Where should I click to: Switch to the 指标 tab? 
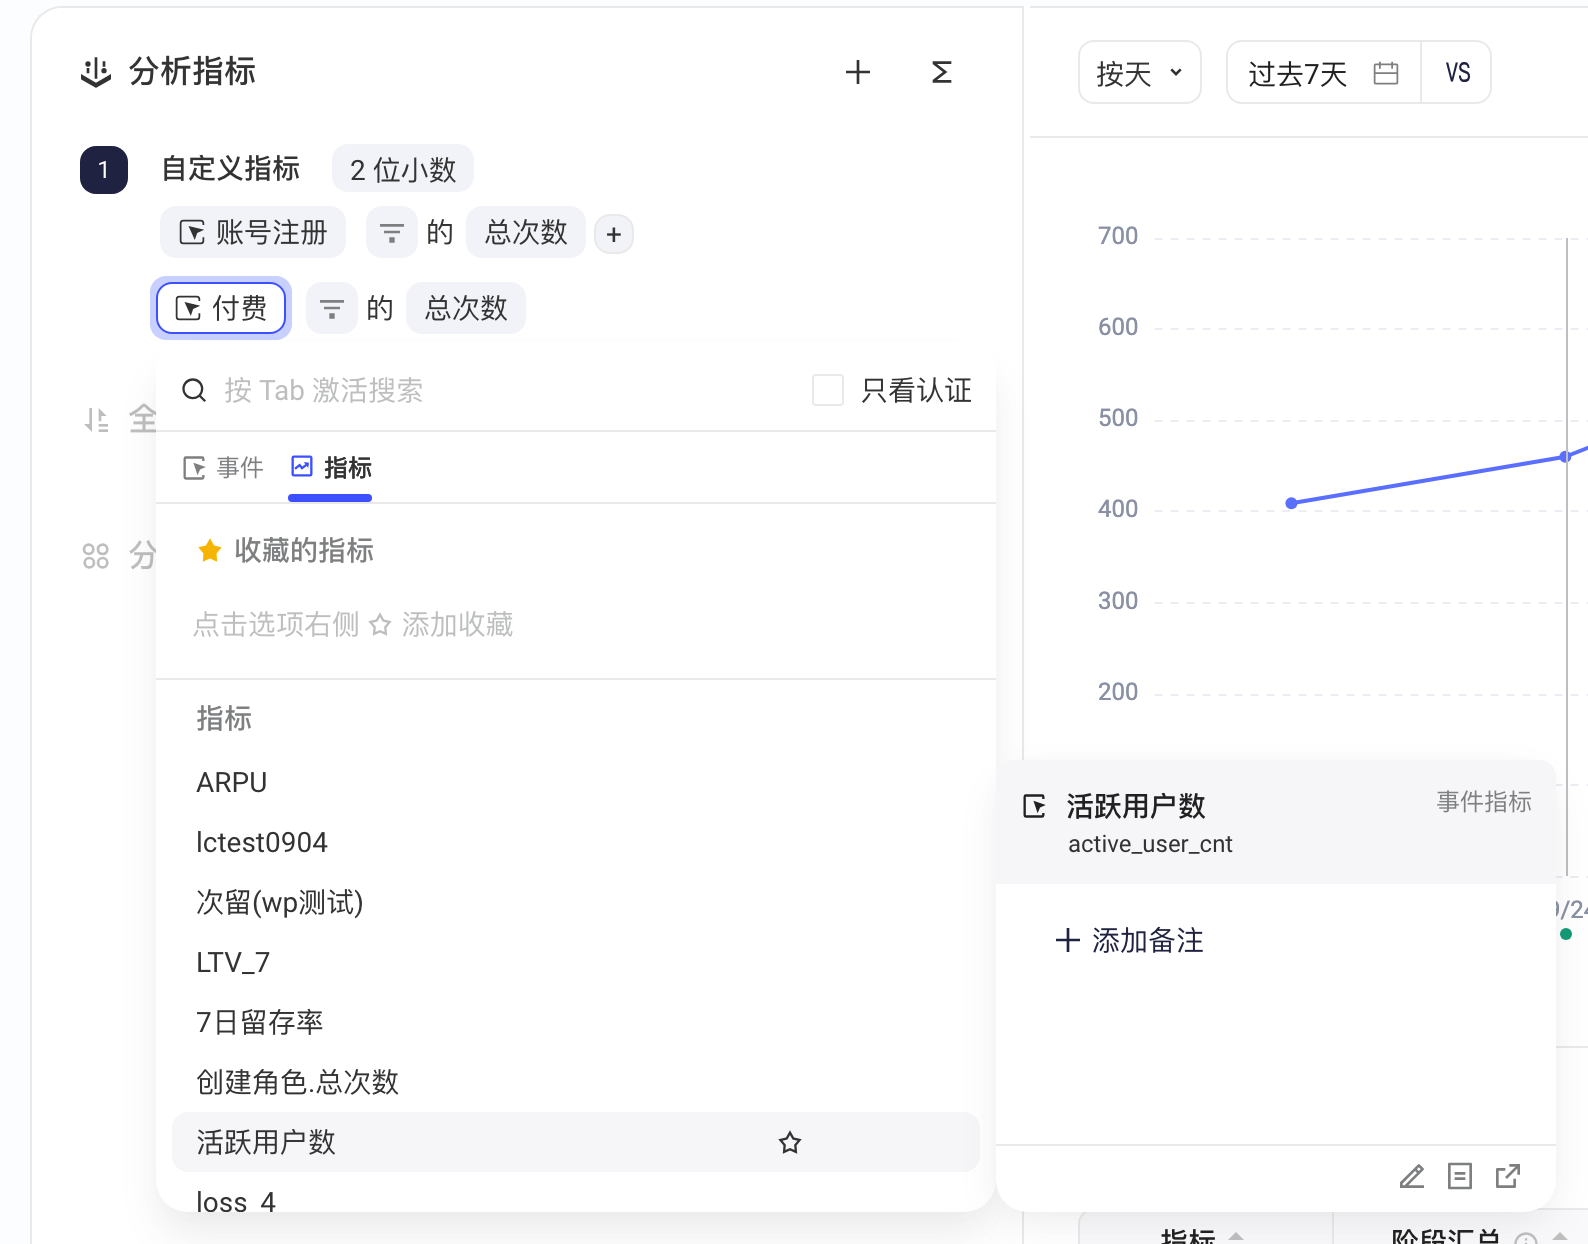[x=331, y=468]
